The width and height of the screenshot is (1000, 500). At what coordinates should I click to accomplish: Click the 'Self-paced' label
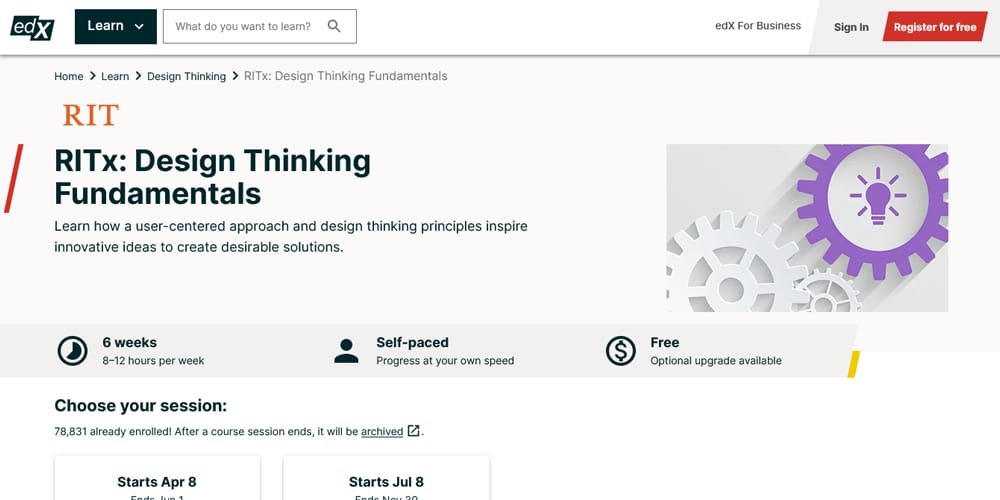(x=412, y=342)
